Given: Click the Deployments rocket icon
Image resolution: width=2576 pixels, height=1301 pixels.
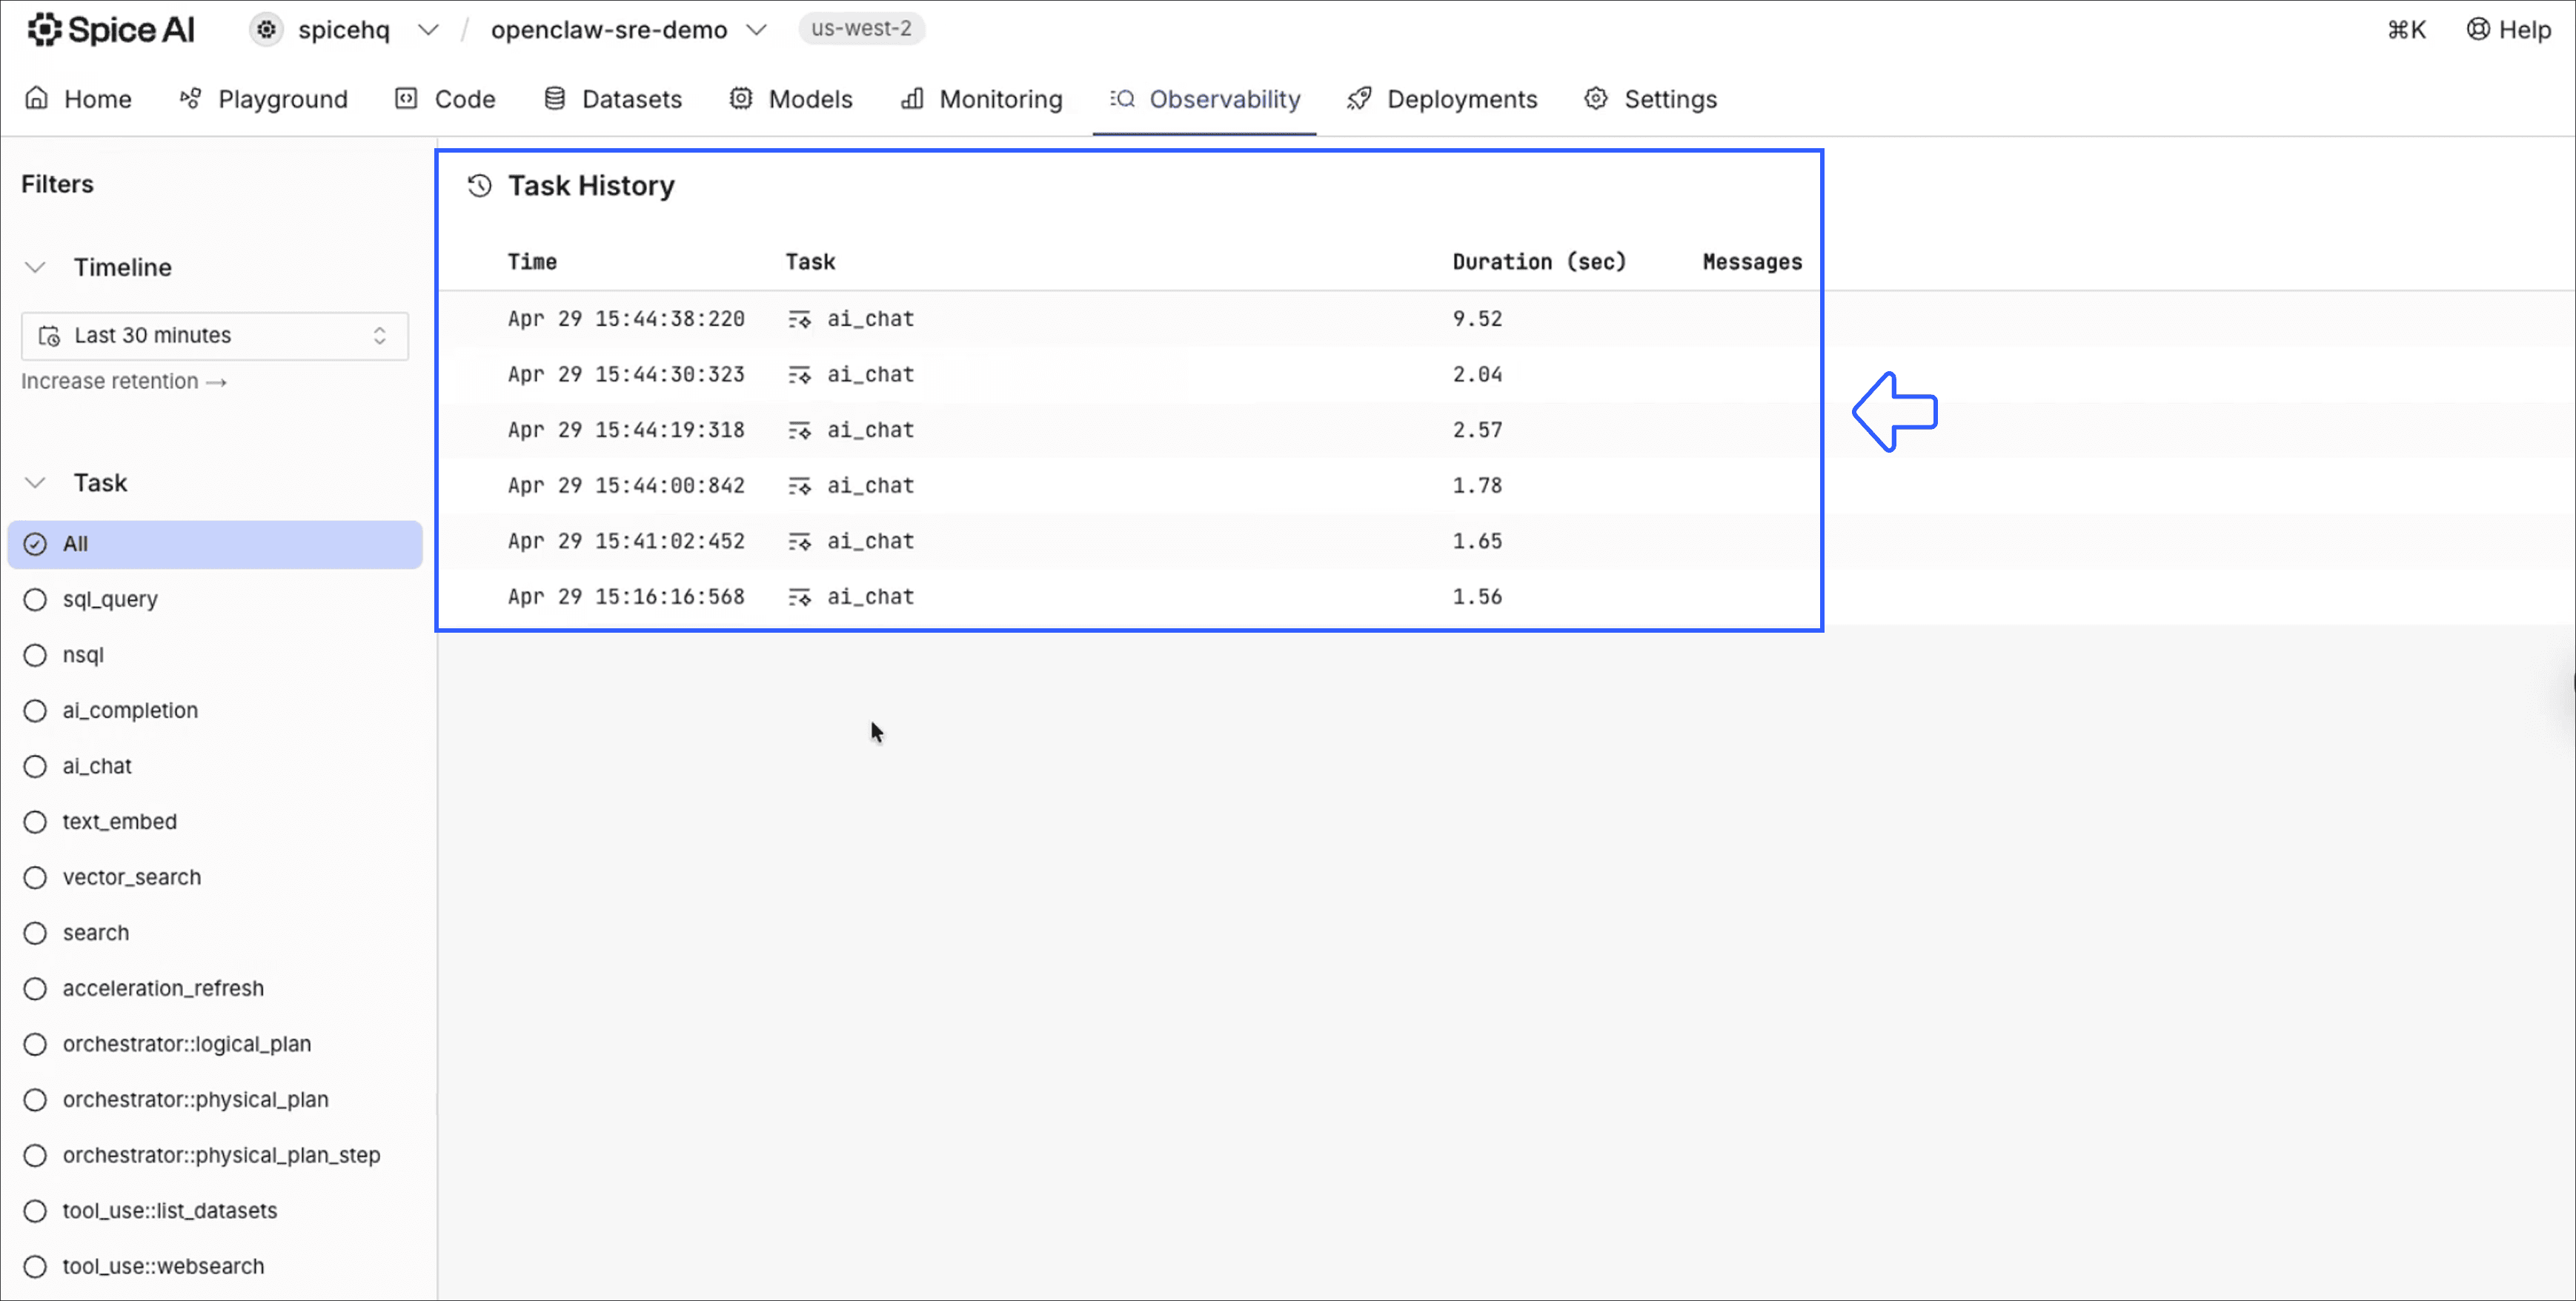Looking at the screenshot, I should (x=1359, y=98).
